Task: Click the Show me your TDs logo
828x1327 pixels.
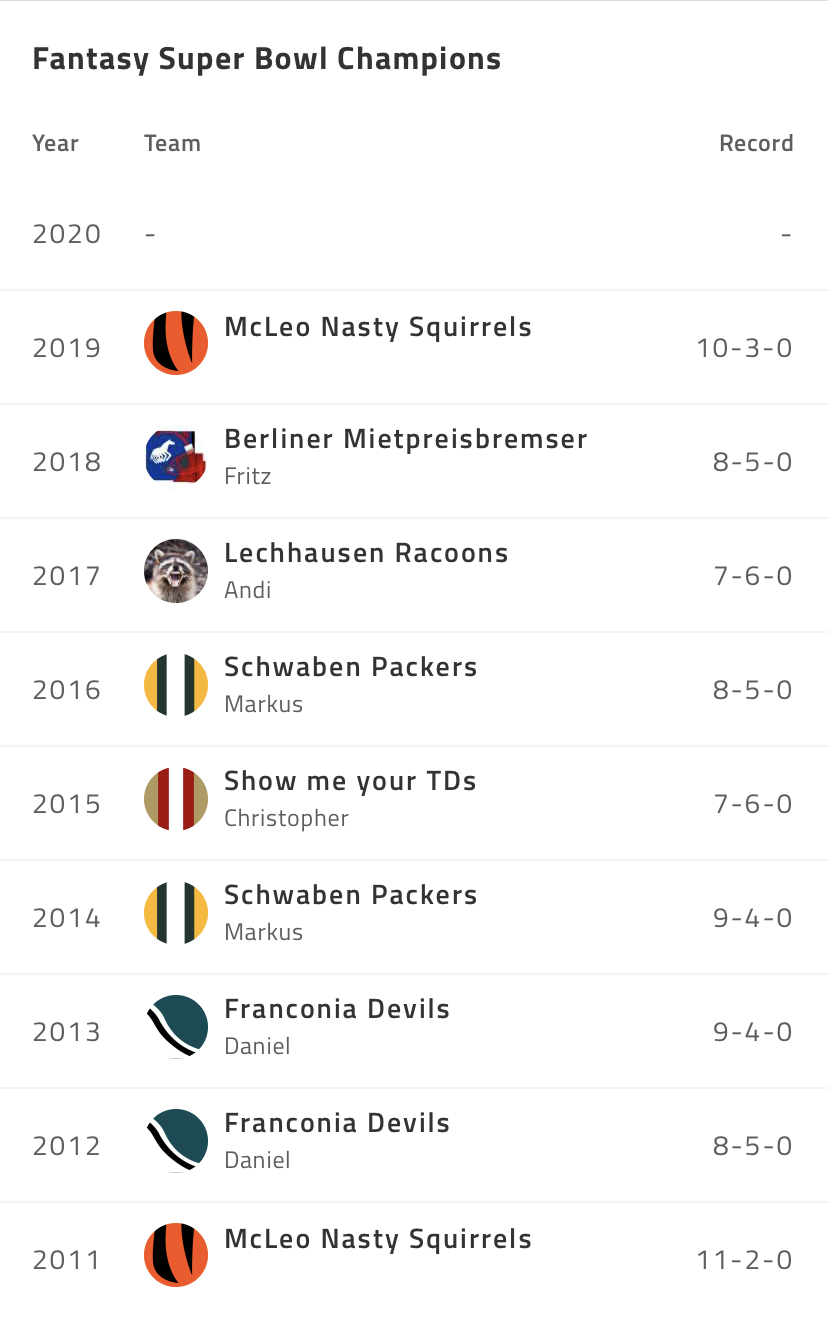Action: tap(176, 799)
